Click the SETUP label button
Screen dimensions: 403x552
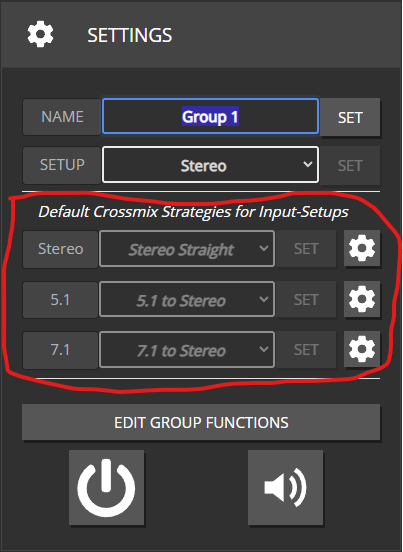click(x=62, y=165)
